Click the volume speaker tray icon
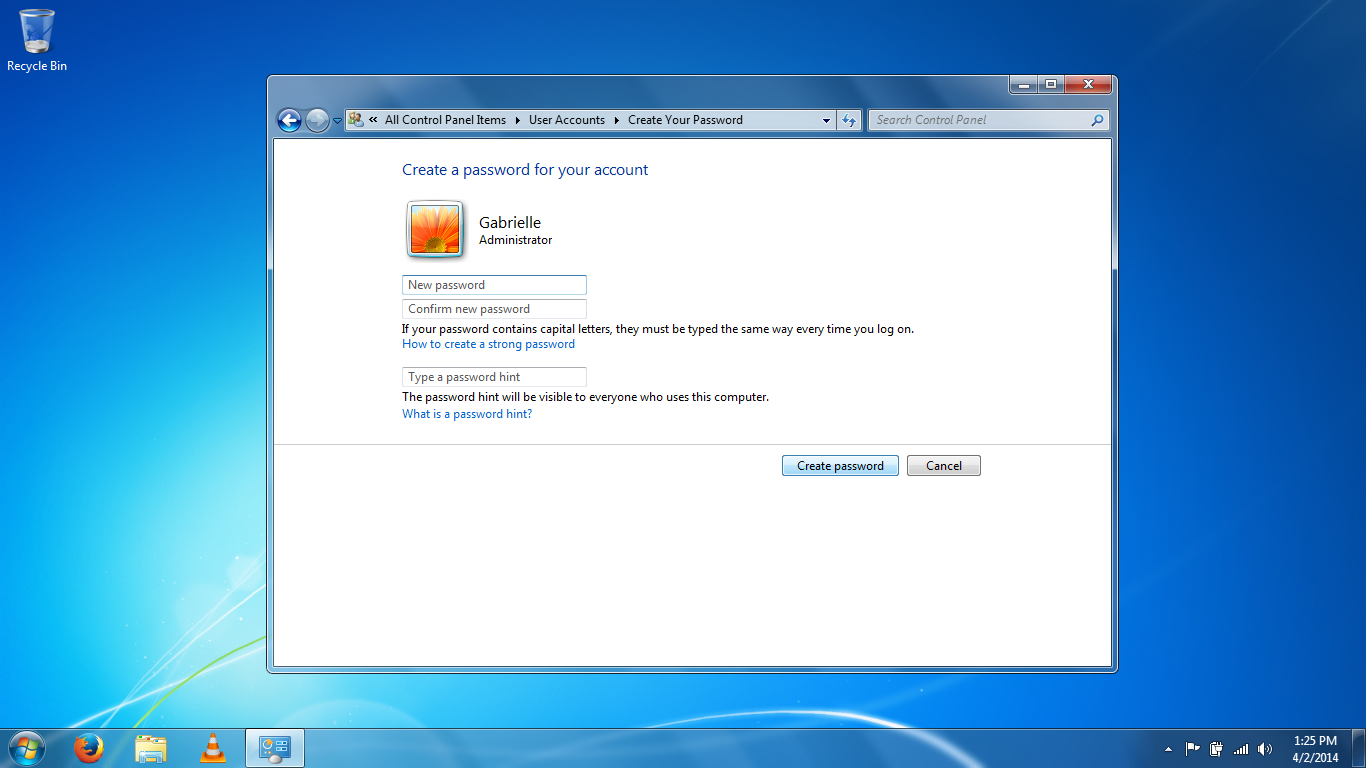This screenshot has height=768, width=1366. 1265,749
